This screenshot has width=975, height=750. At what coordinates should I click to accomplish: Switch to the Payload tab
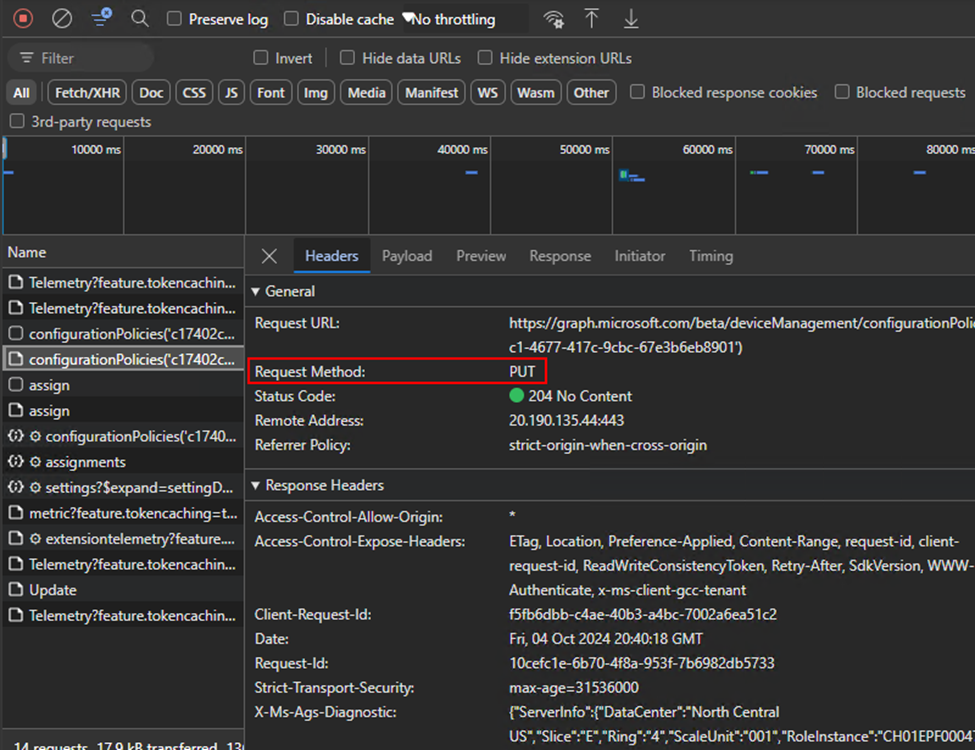click(407, 256)
